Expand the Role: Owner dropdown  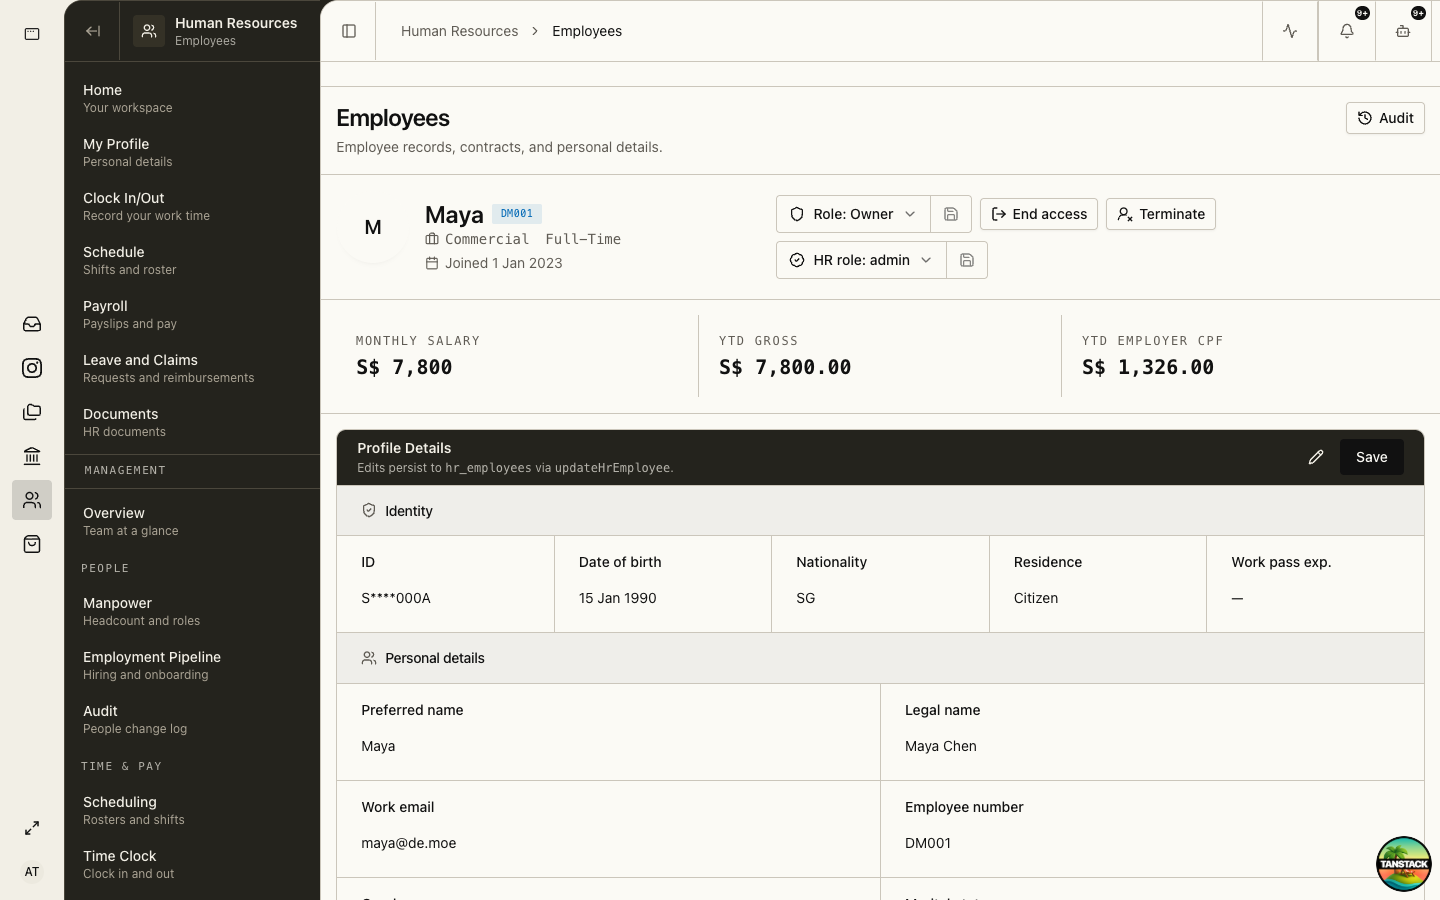tap(853, 214)
